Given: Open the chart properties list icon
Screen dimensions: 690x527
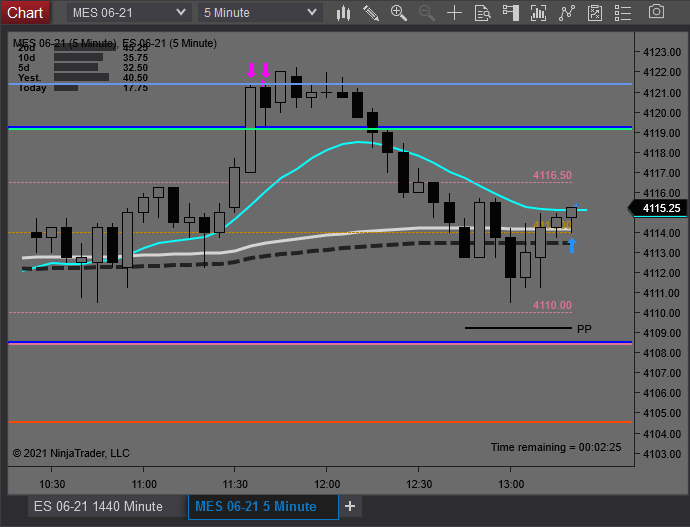Looking at the screenshot, I should (623, 13).
